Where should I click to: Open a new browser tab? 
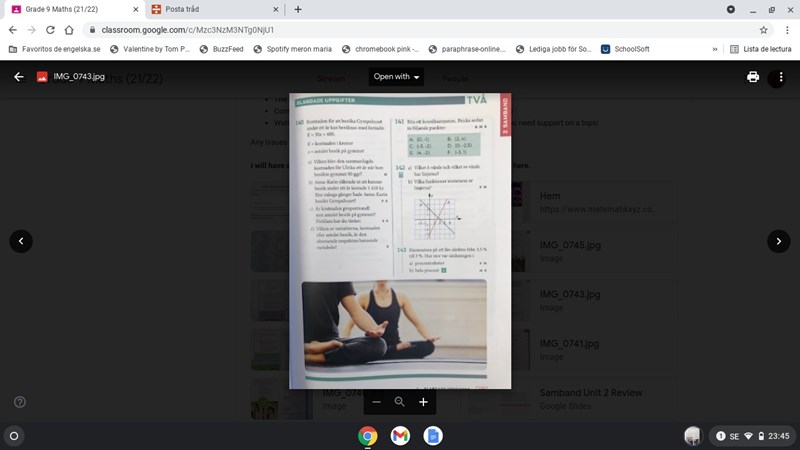(298, 9)
